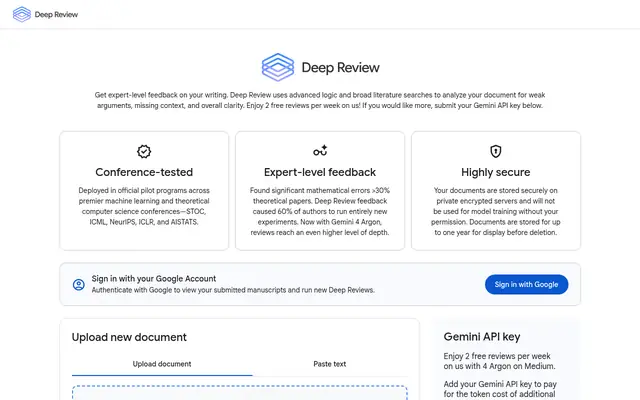The width and height of the screenshot is (640, 400).
Task: Click text 'Enjoy 2 free reviews per week on us with 4 Argon'
Action: [x=498, y=361]
